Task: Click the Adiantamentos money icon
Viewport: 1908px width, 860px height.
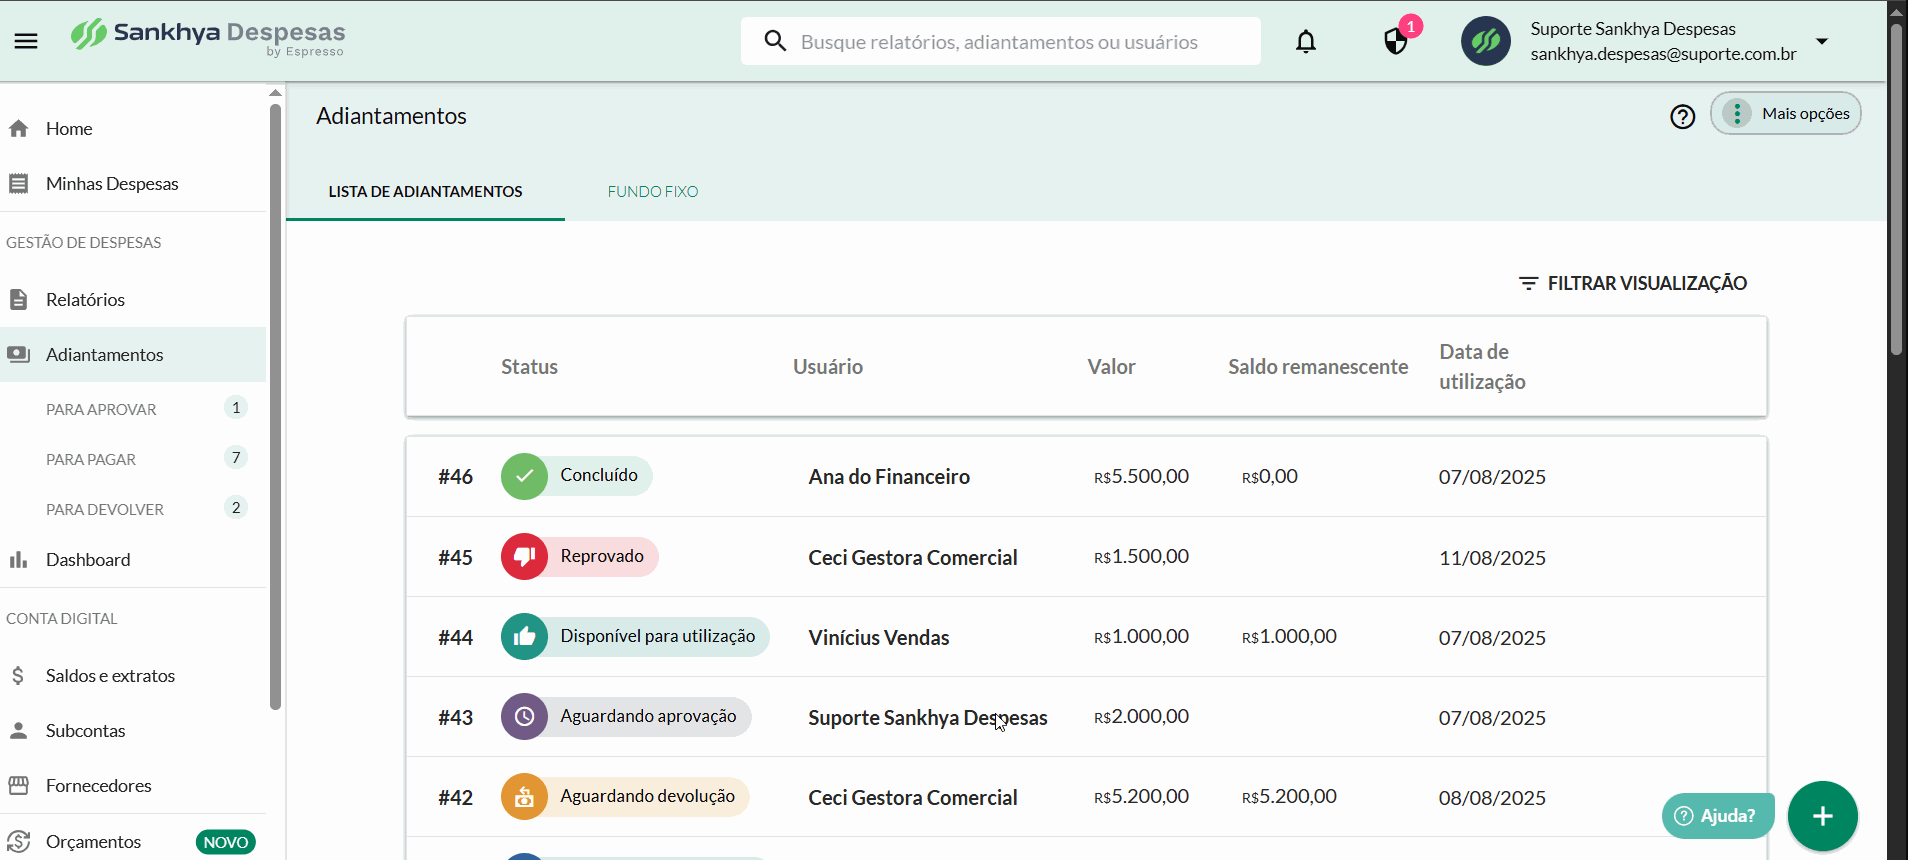Action: click(x=18, y=355)
